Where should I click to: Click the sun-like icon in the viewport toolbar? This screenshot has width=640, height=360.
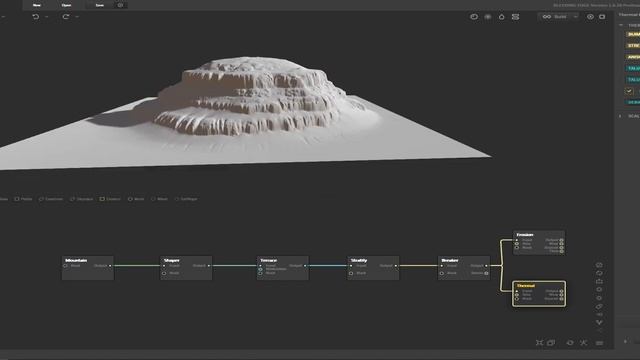coord(488,17)
